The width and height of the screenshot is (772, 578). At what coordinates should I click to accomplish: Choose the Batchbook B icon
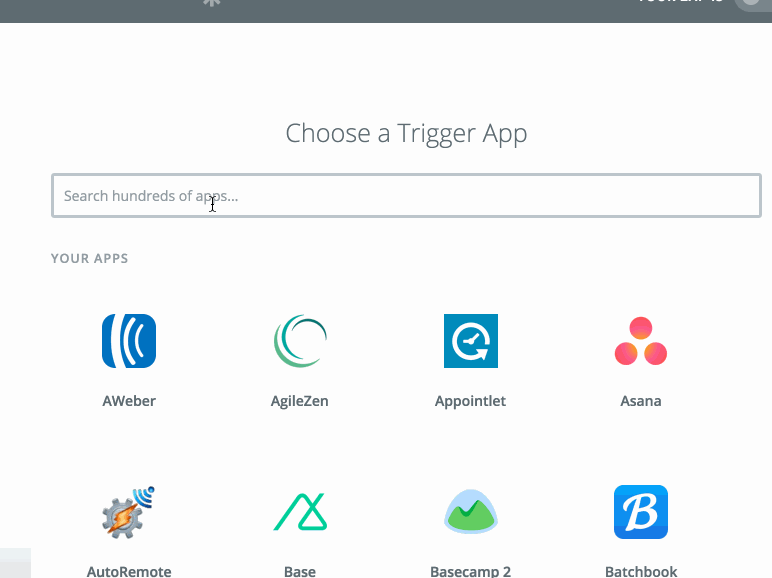tap(641, 512)
